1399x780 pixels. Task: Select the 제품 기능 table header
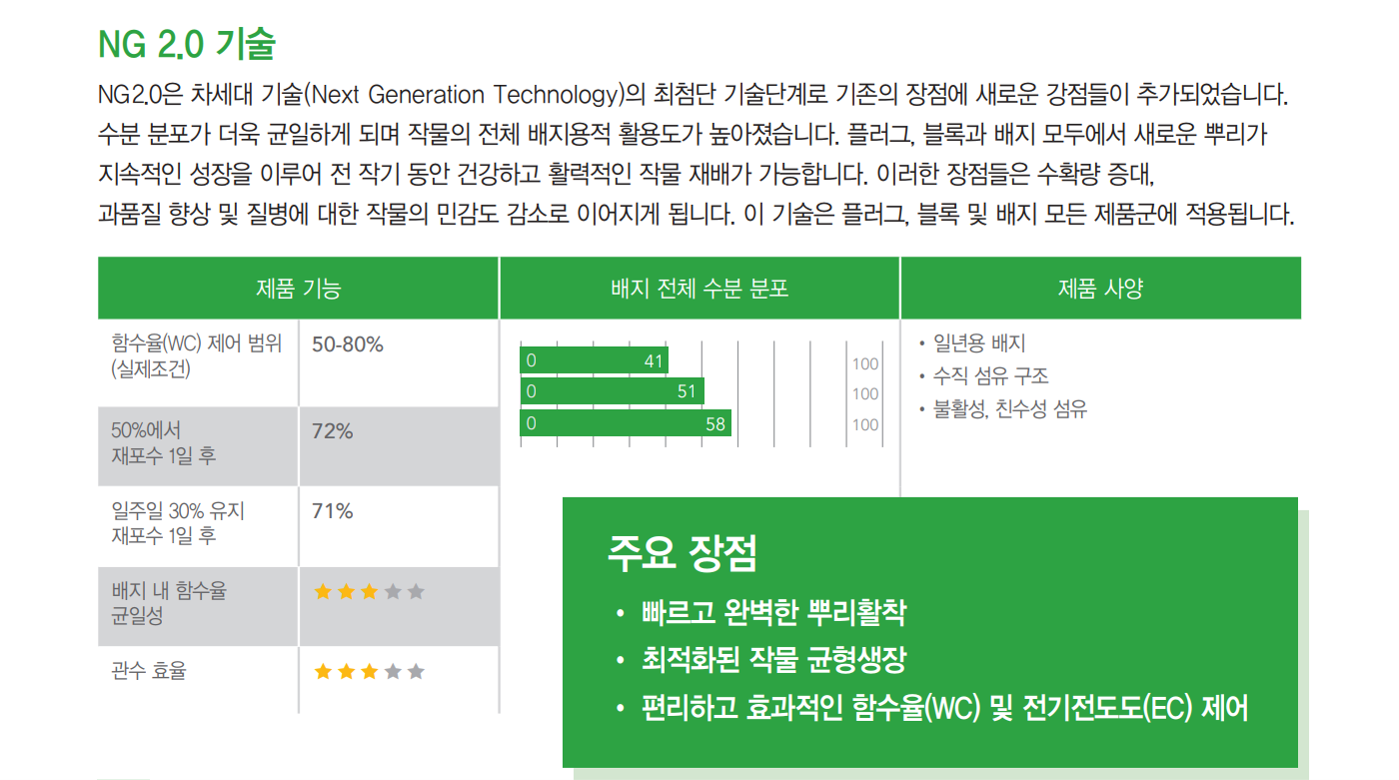[x=298, y=289]
